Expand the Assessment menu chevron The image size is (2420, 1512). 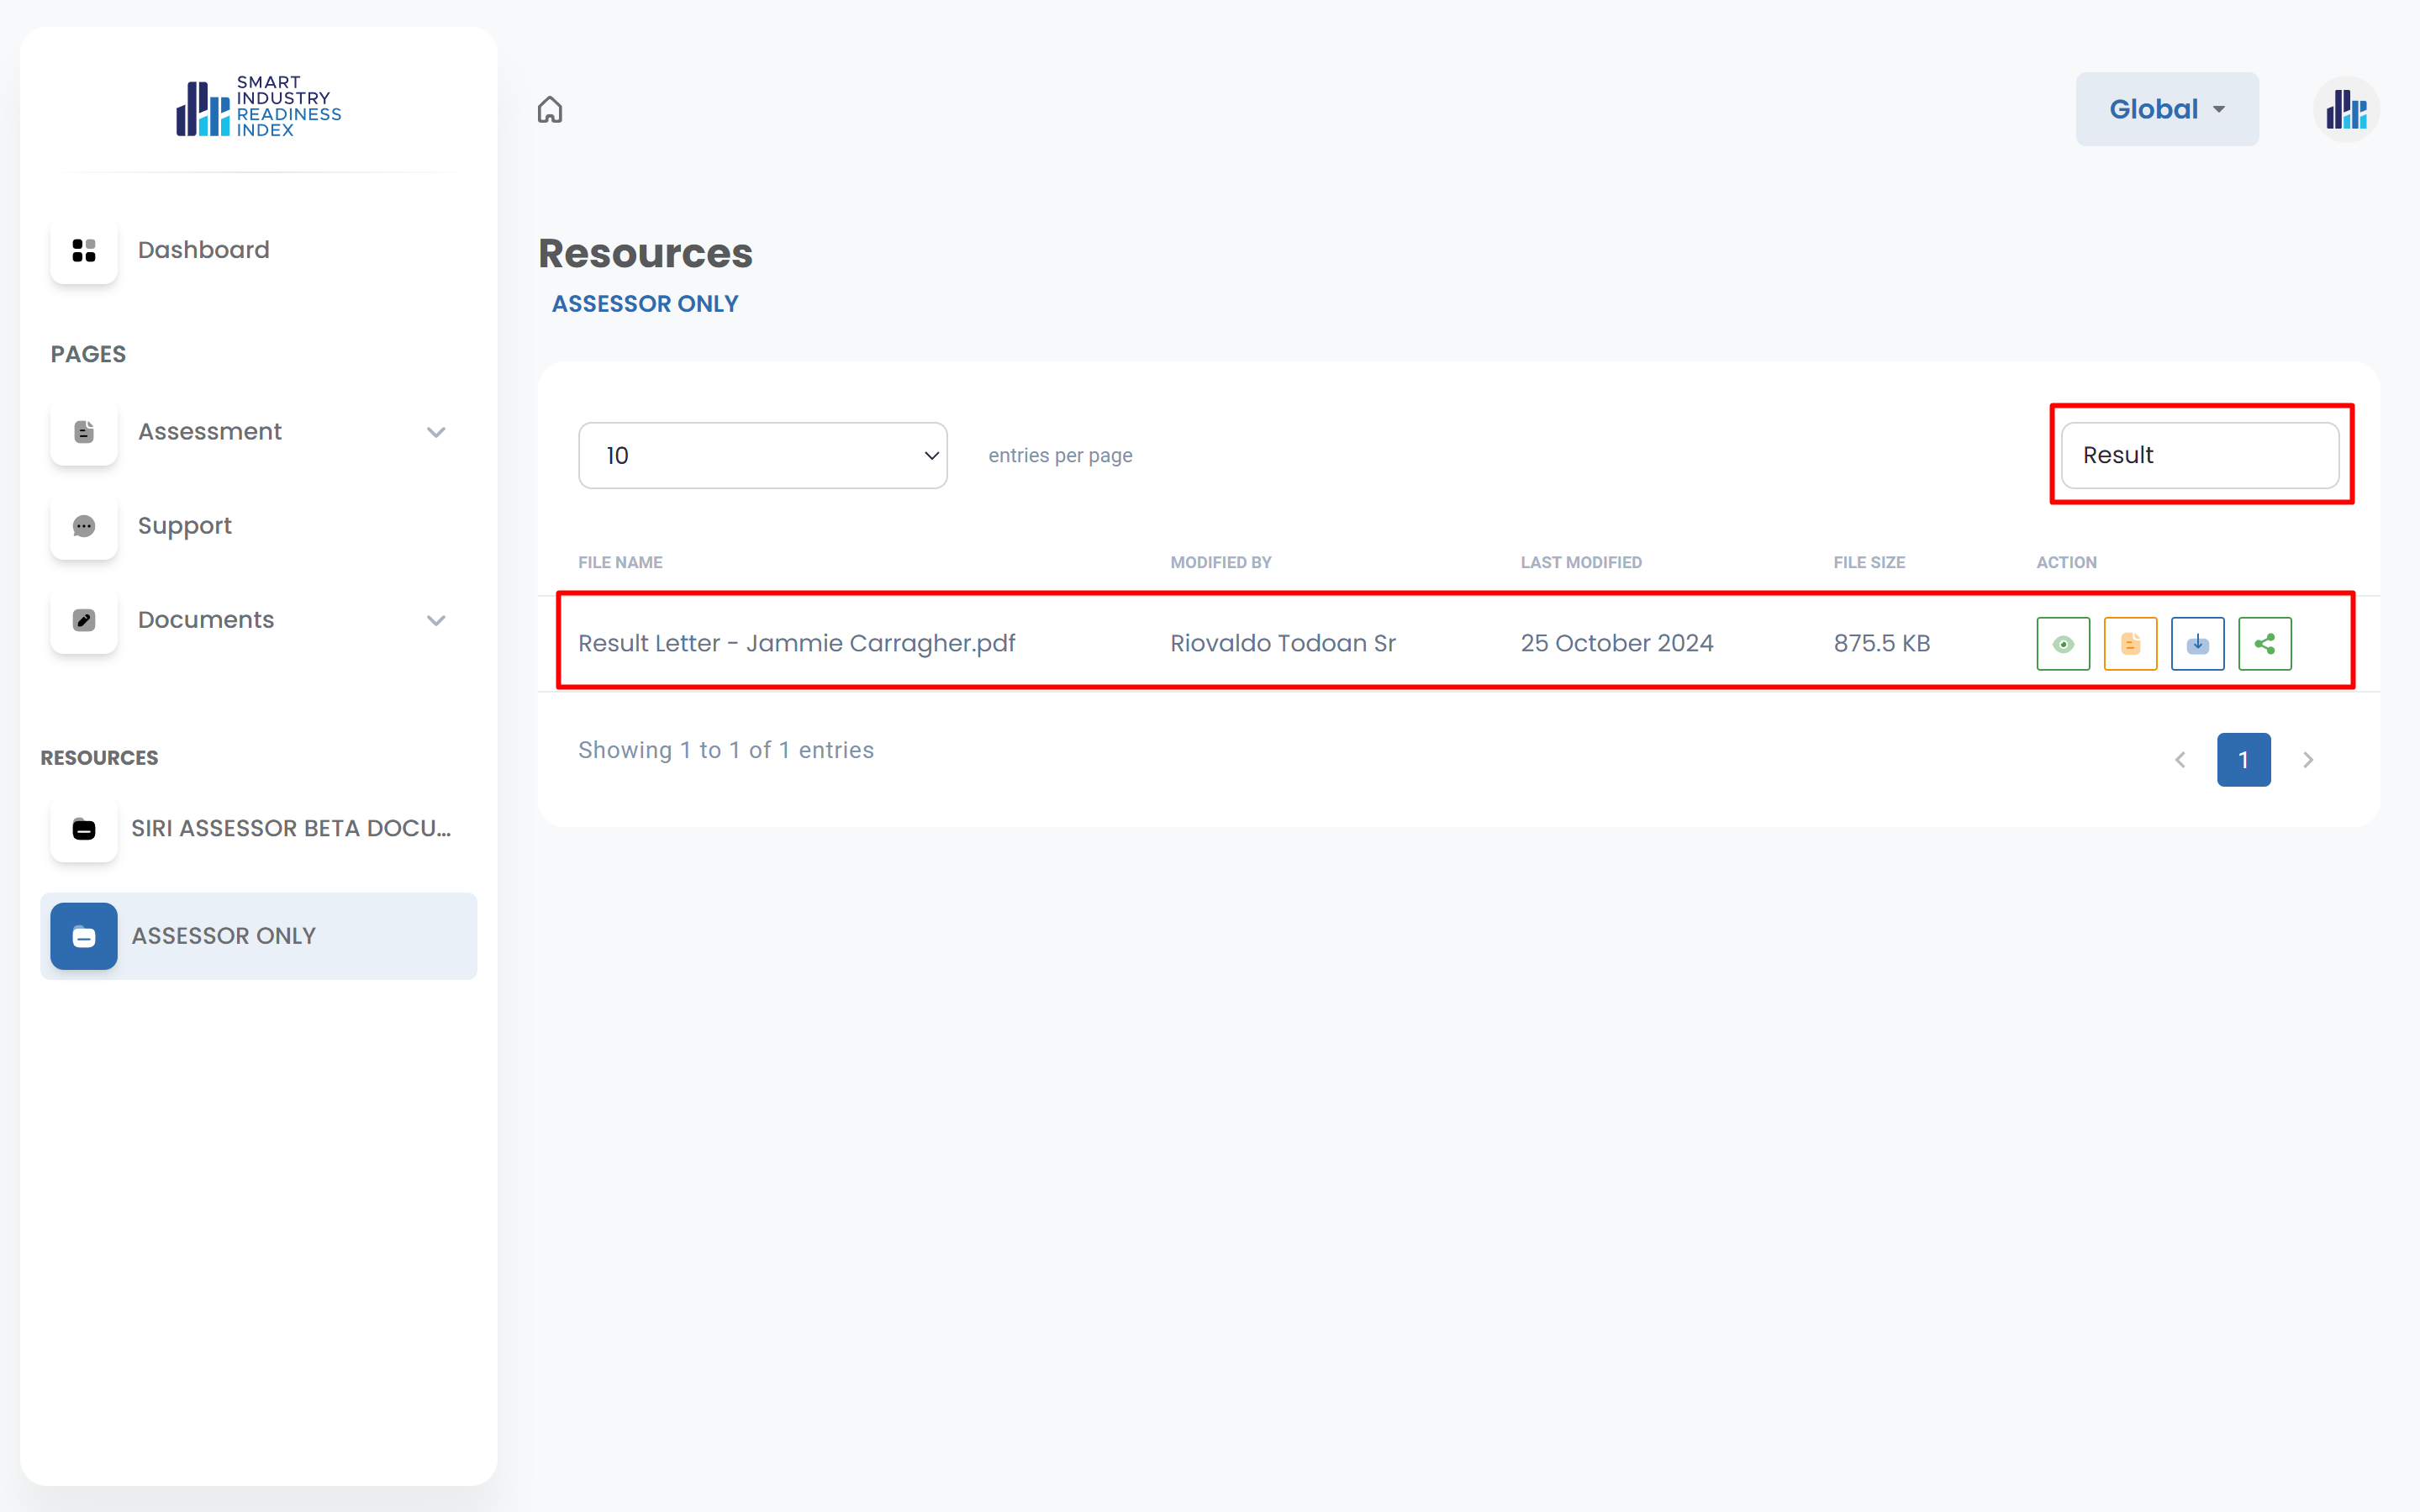tap(436, 432)
